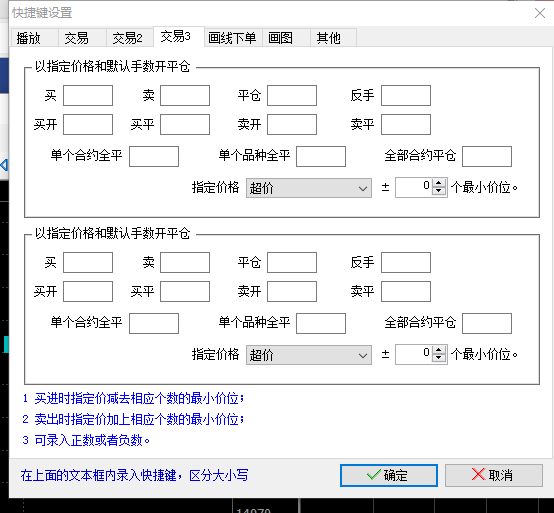Decrease the minimum price tick in the upper group
The image size is (554, 513).
(438, 191)
